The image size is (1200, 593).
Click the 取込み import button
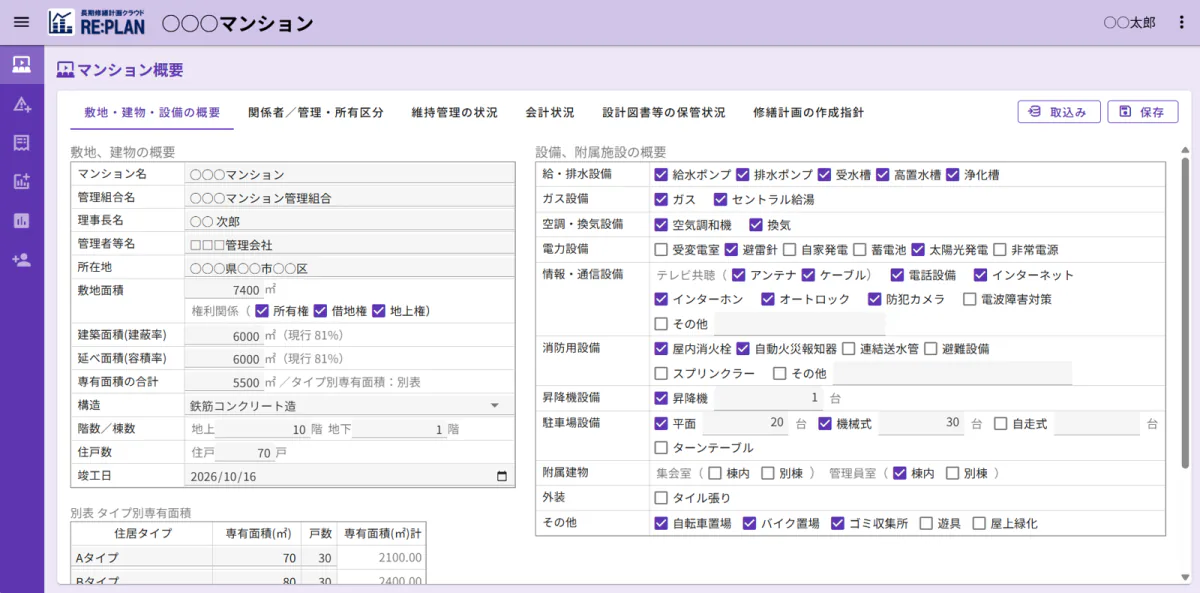(1059, 112)
